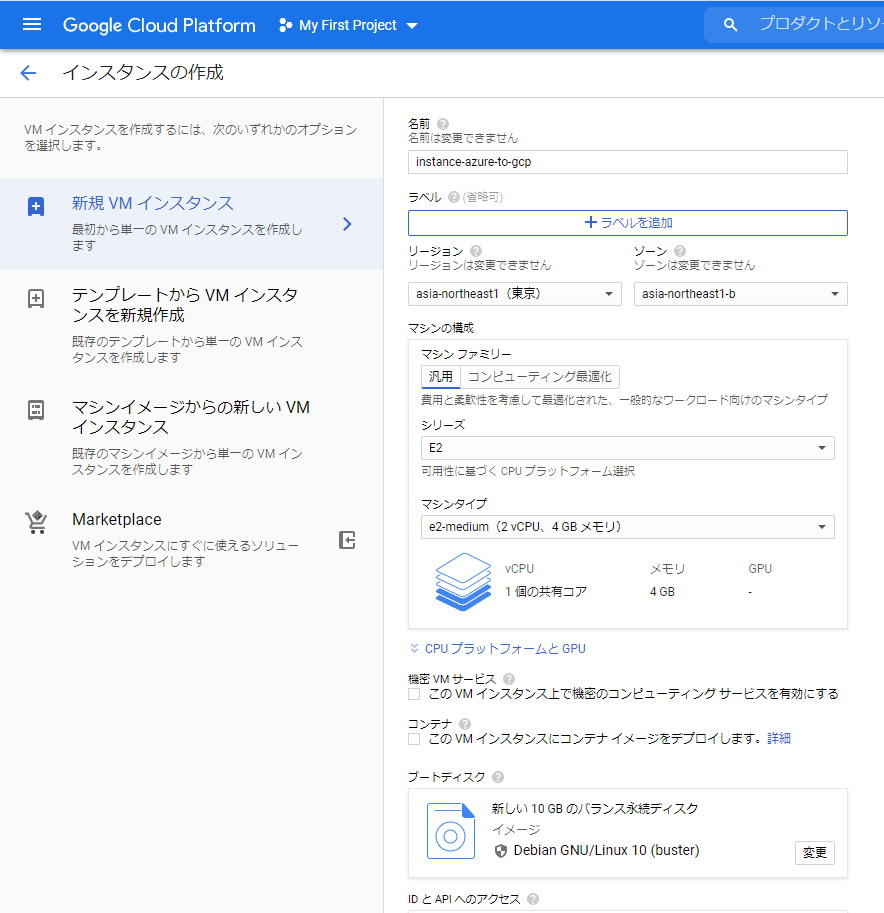
Task: Open the My First Project selector
Action: click(x=348, y=25)
